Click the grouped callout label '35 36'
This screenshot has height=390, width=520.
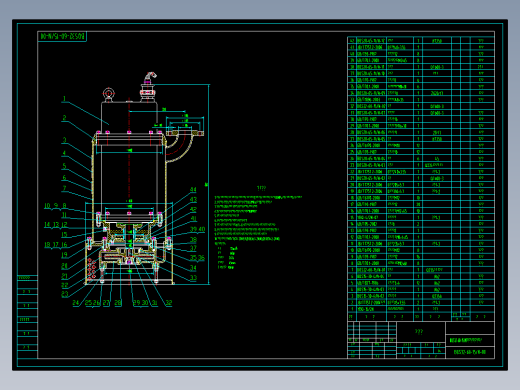coord(197,258)
